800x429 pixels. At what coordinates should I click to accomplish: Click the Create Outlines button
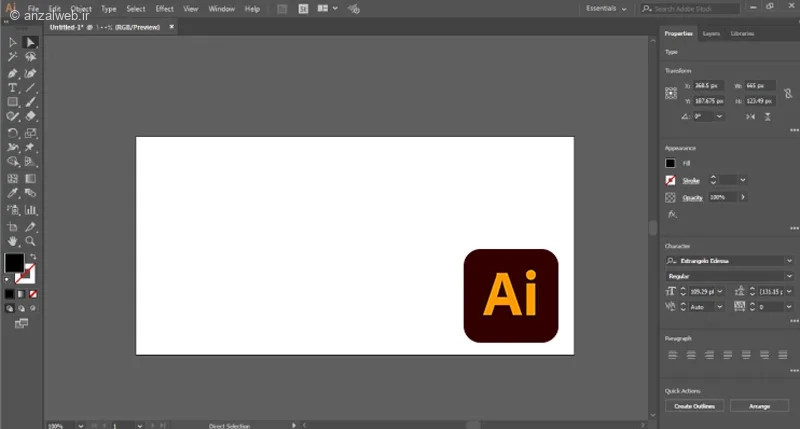pos(693,406)
